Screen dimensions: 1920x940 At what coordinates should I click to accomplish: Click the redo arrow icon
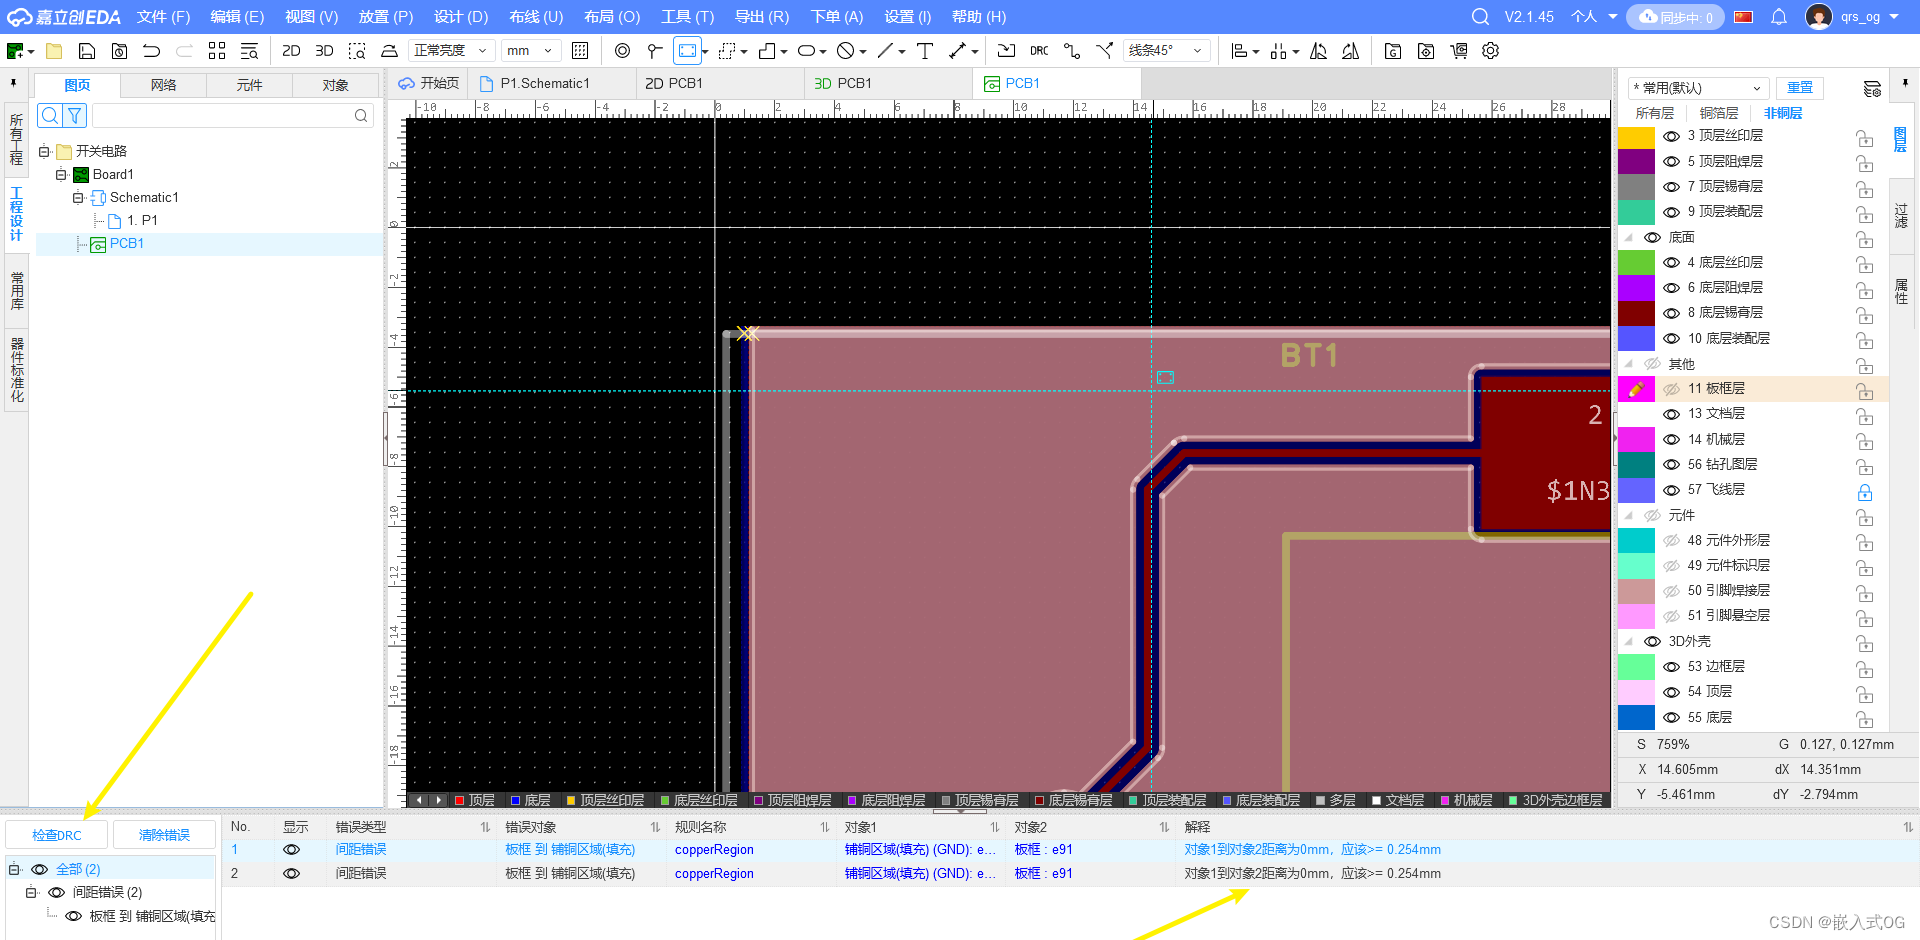(184, 51)
